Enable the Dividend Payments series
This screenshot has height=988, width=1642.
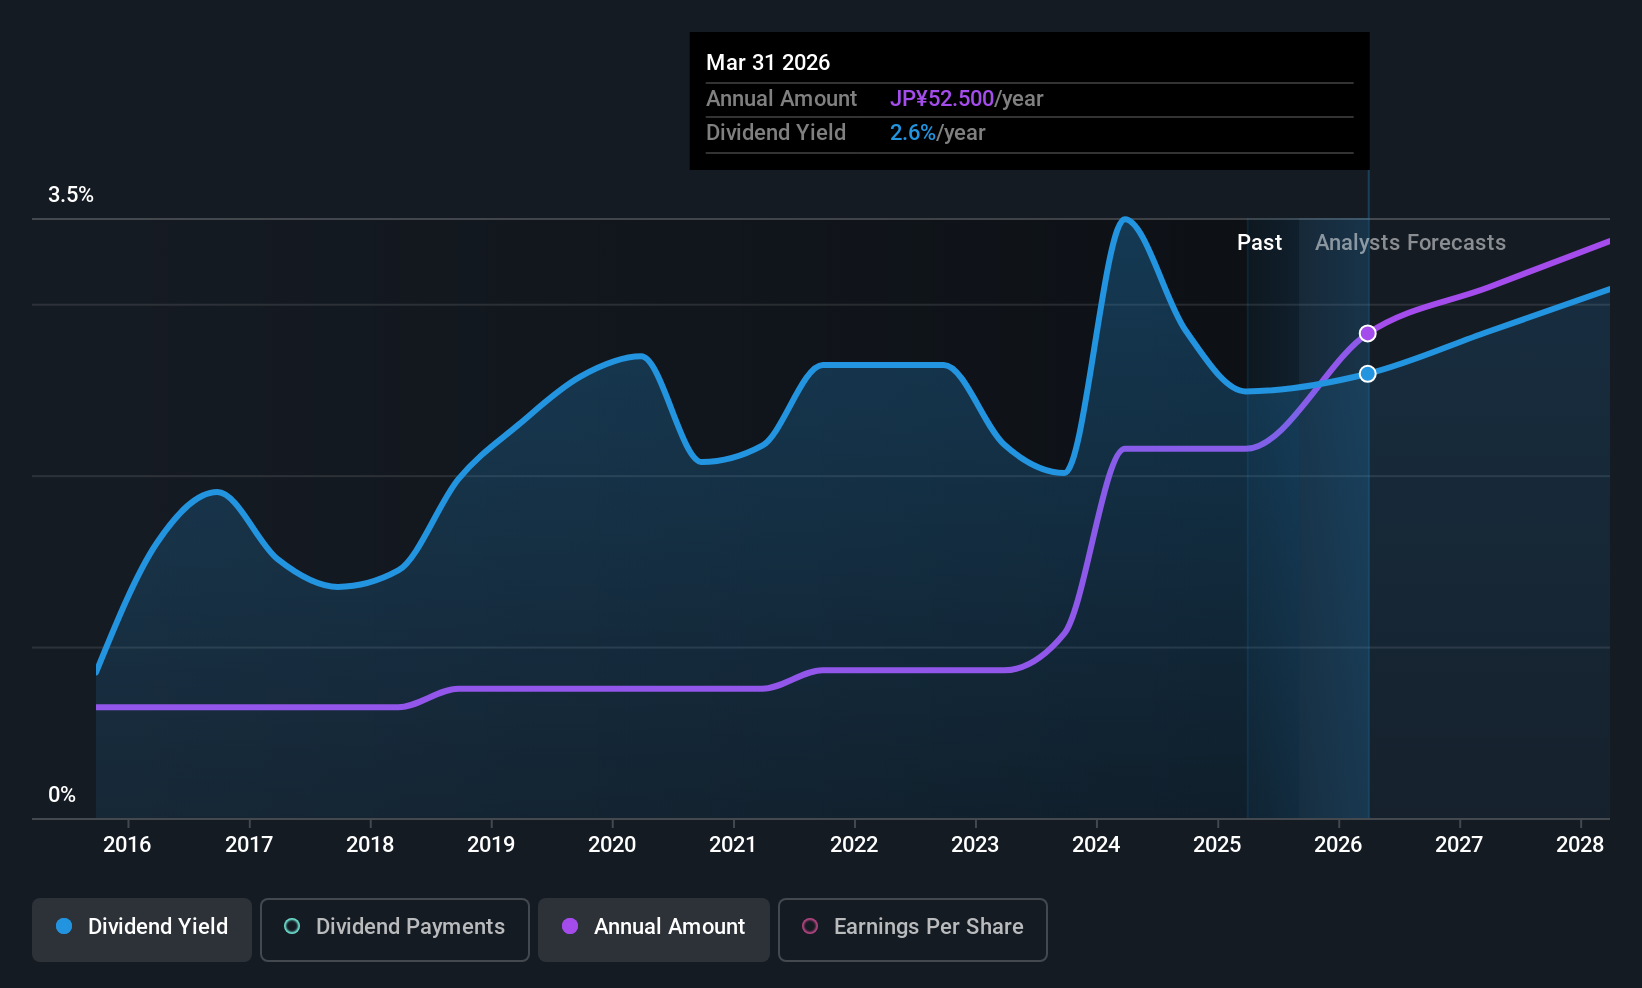click(x=395, y=930)
